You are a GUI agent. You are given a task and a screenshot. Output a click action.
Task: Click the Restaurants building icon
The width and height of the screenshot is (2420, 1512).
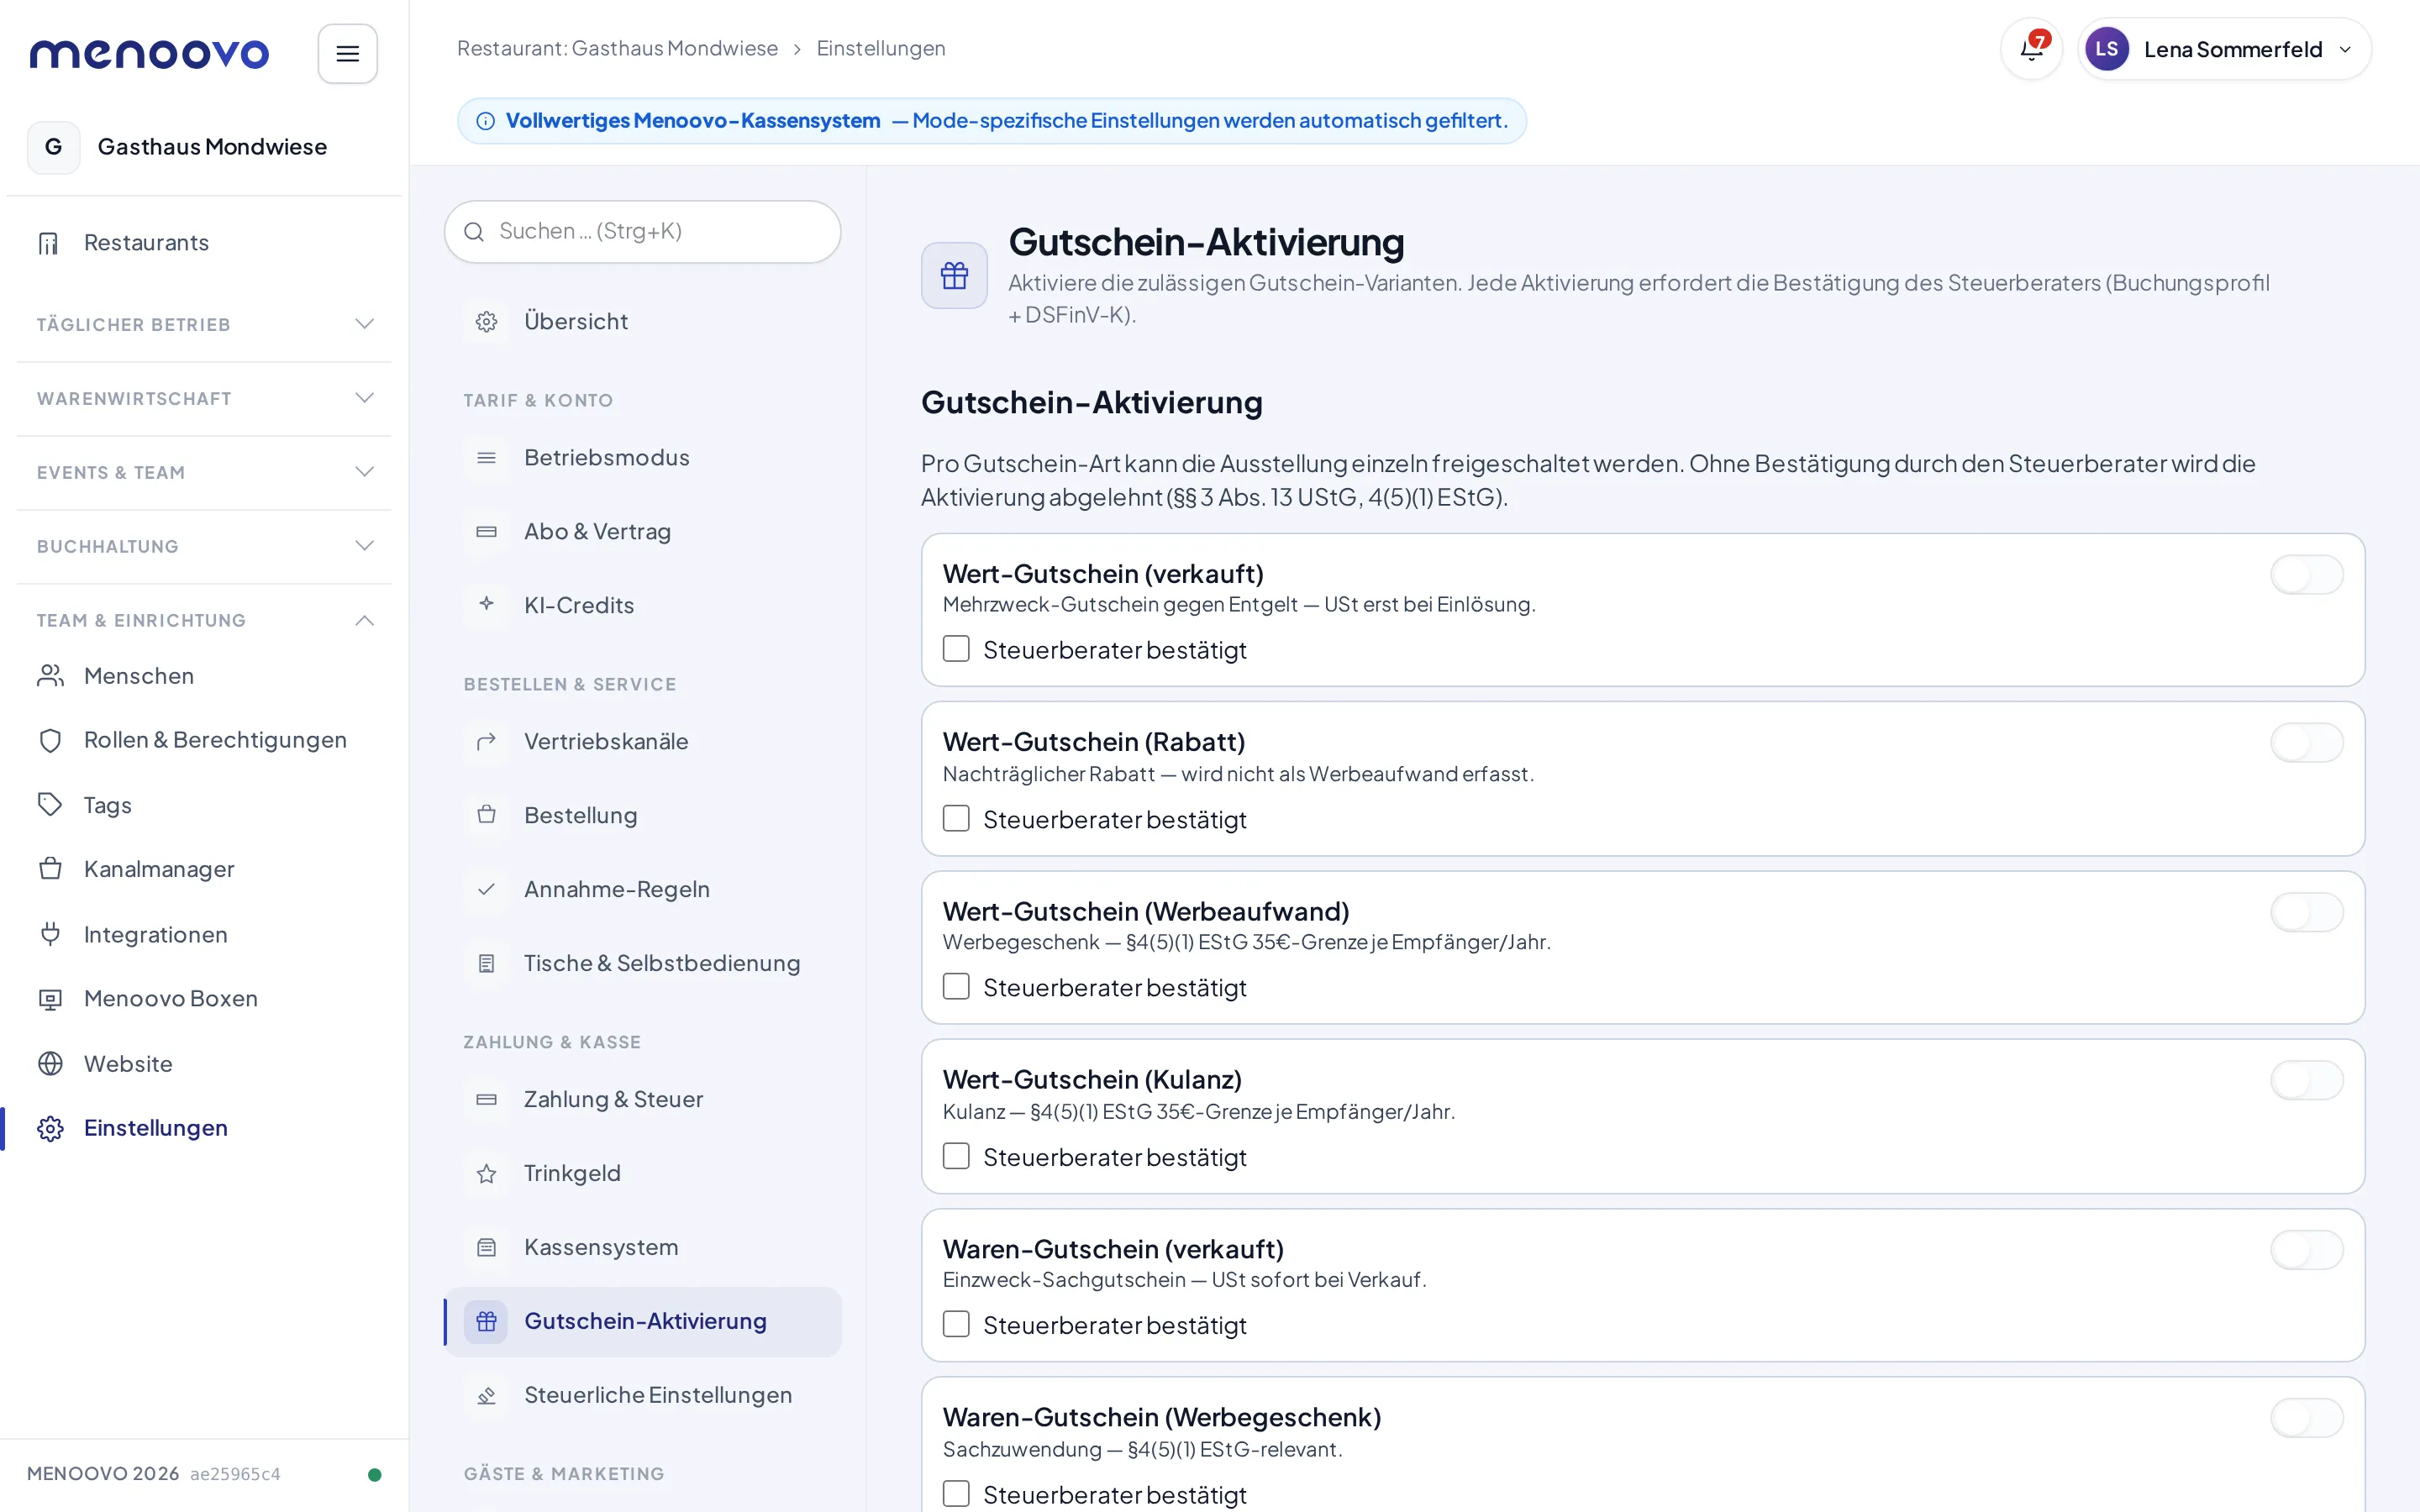[49, 243]
